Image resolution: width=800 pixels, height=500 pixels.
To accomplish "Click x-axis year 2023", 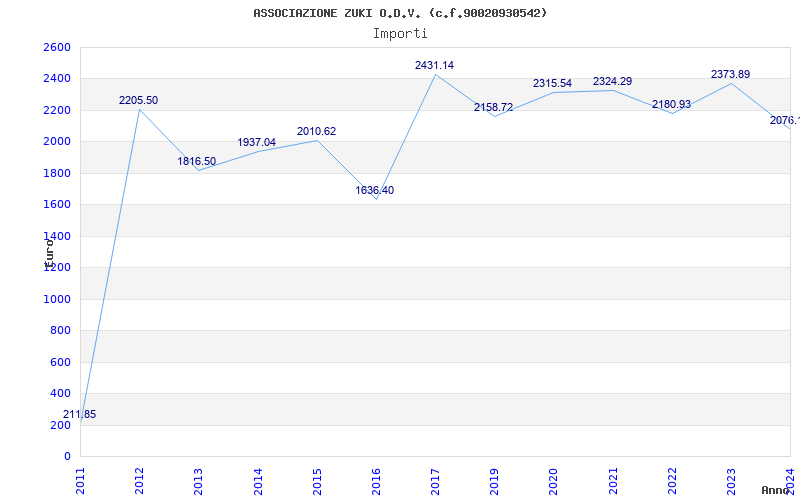I will tap(731, 481).
